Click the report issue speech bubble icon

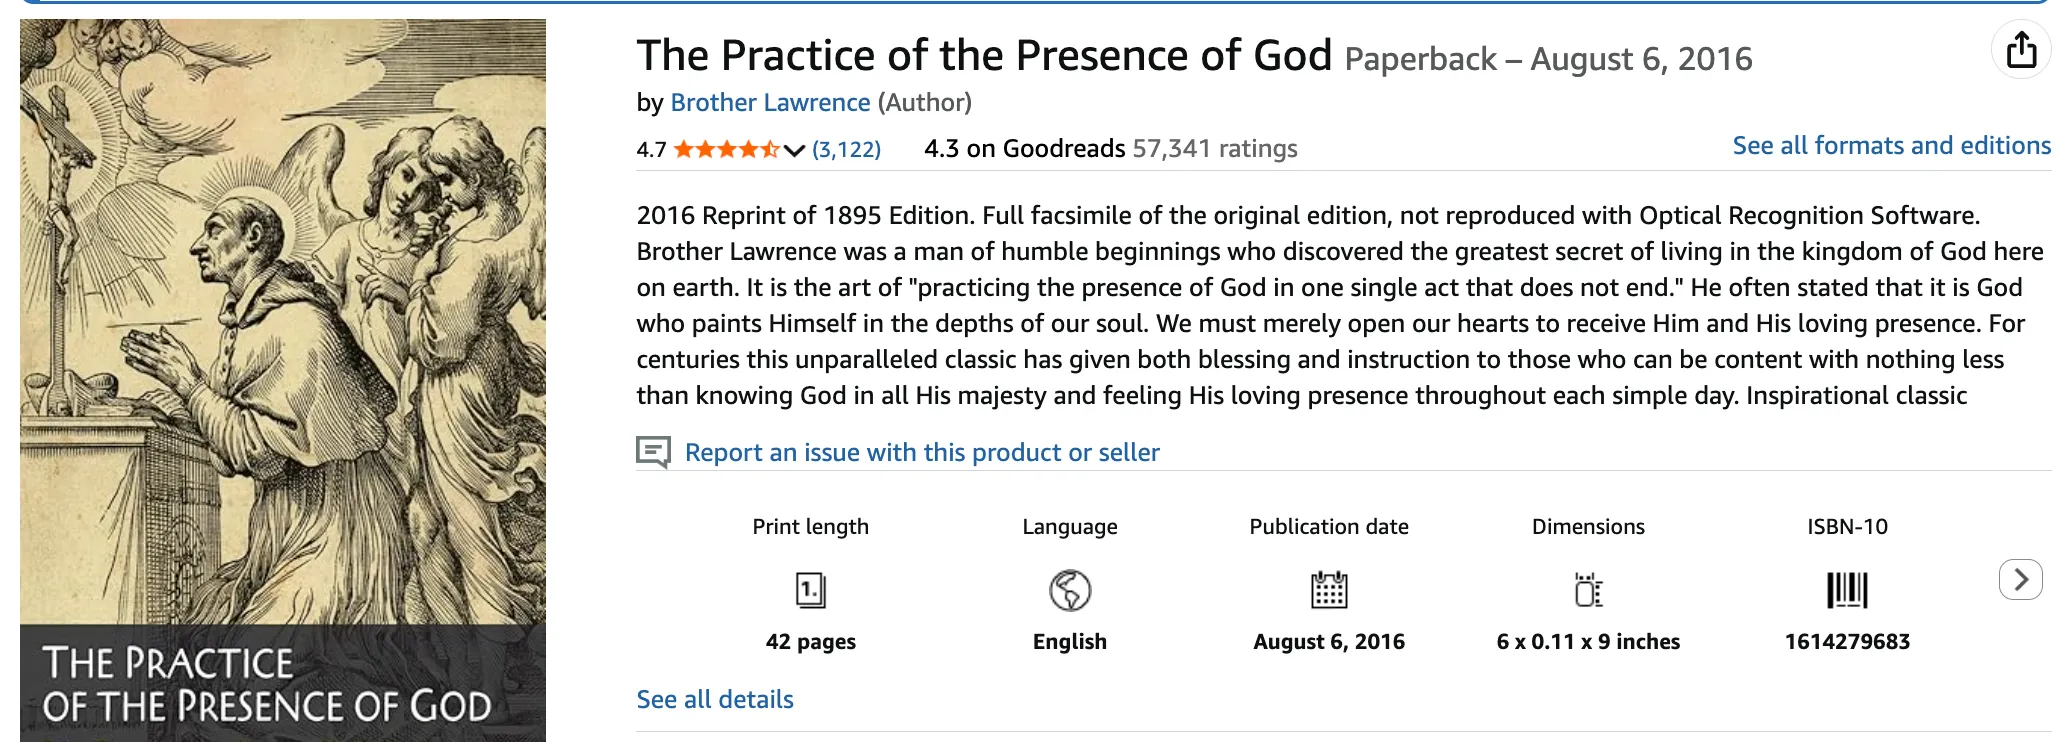pyautogui.click(x=654, y=452)
